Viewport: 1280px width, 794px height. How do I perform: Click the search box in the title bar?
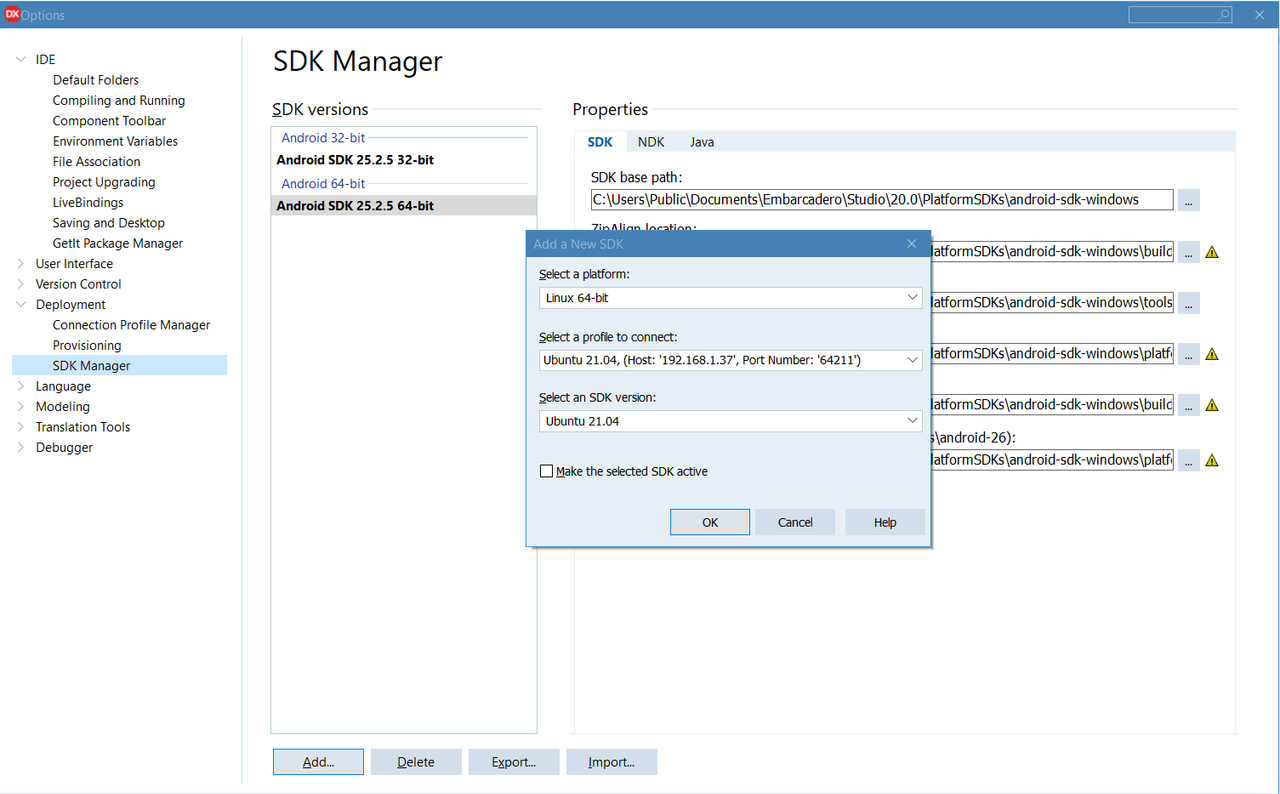click(x=1180, y=15)
